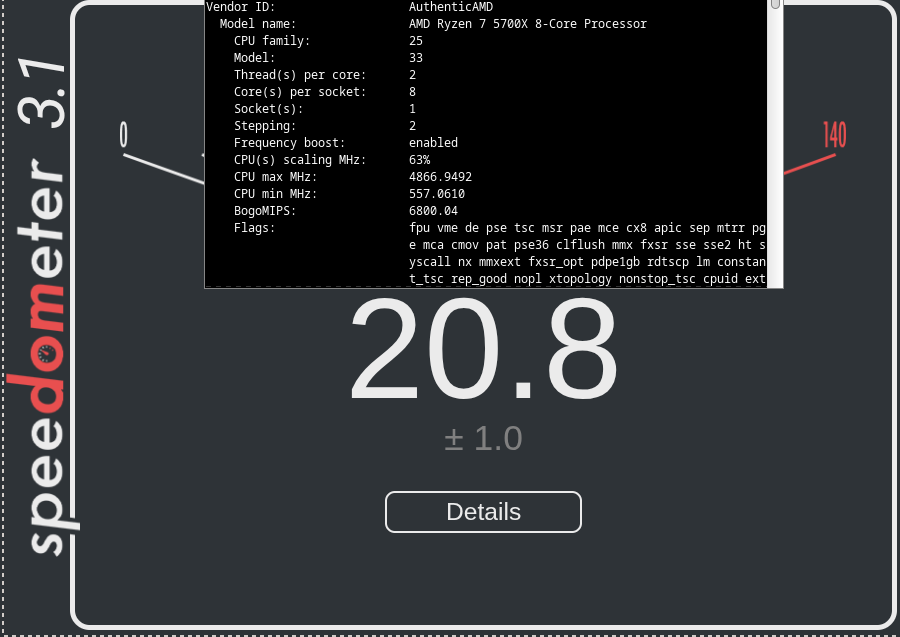Click the ± 1.0 margin text
Image resolution: width=900 pixels, height=637 pixels.
[x=483, y=438]
